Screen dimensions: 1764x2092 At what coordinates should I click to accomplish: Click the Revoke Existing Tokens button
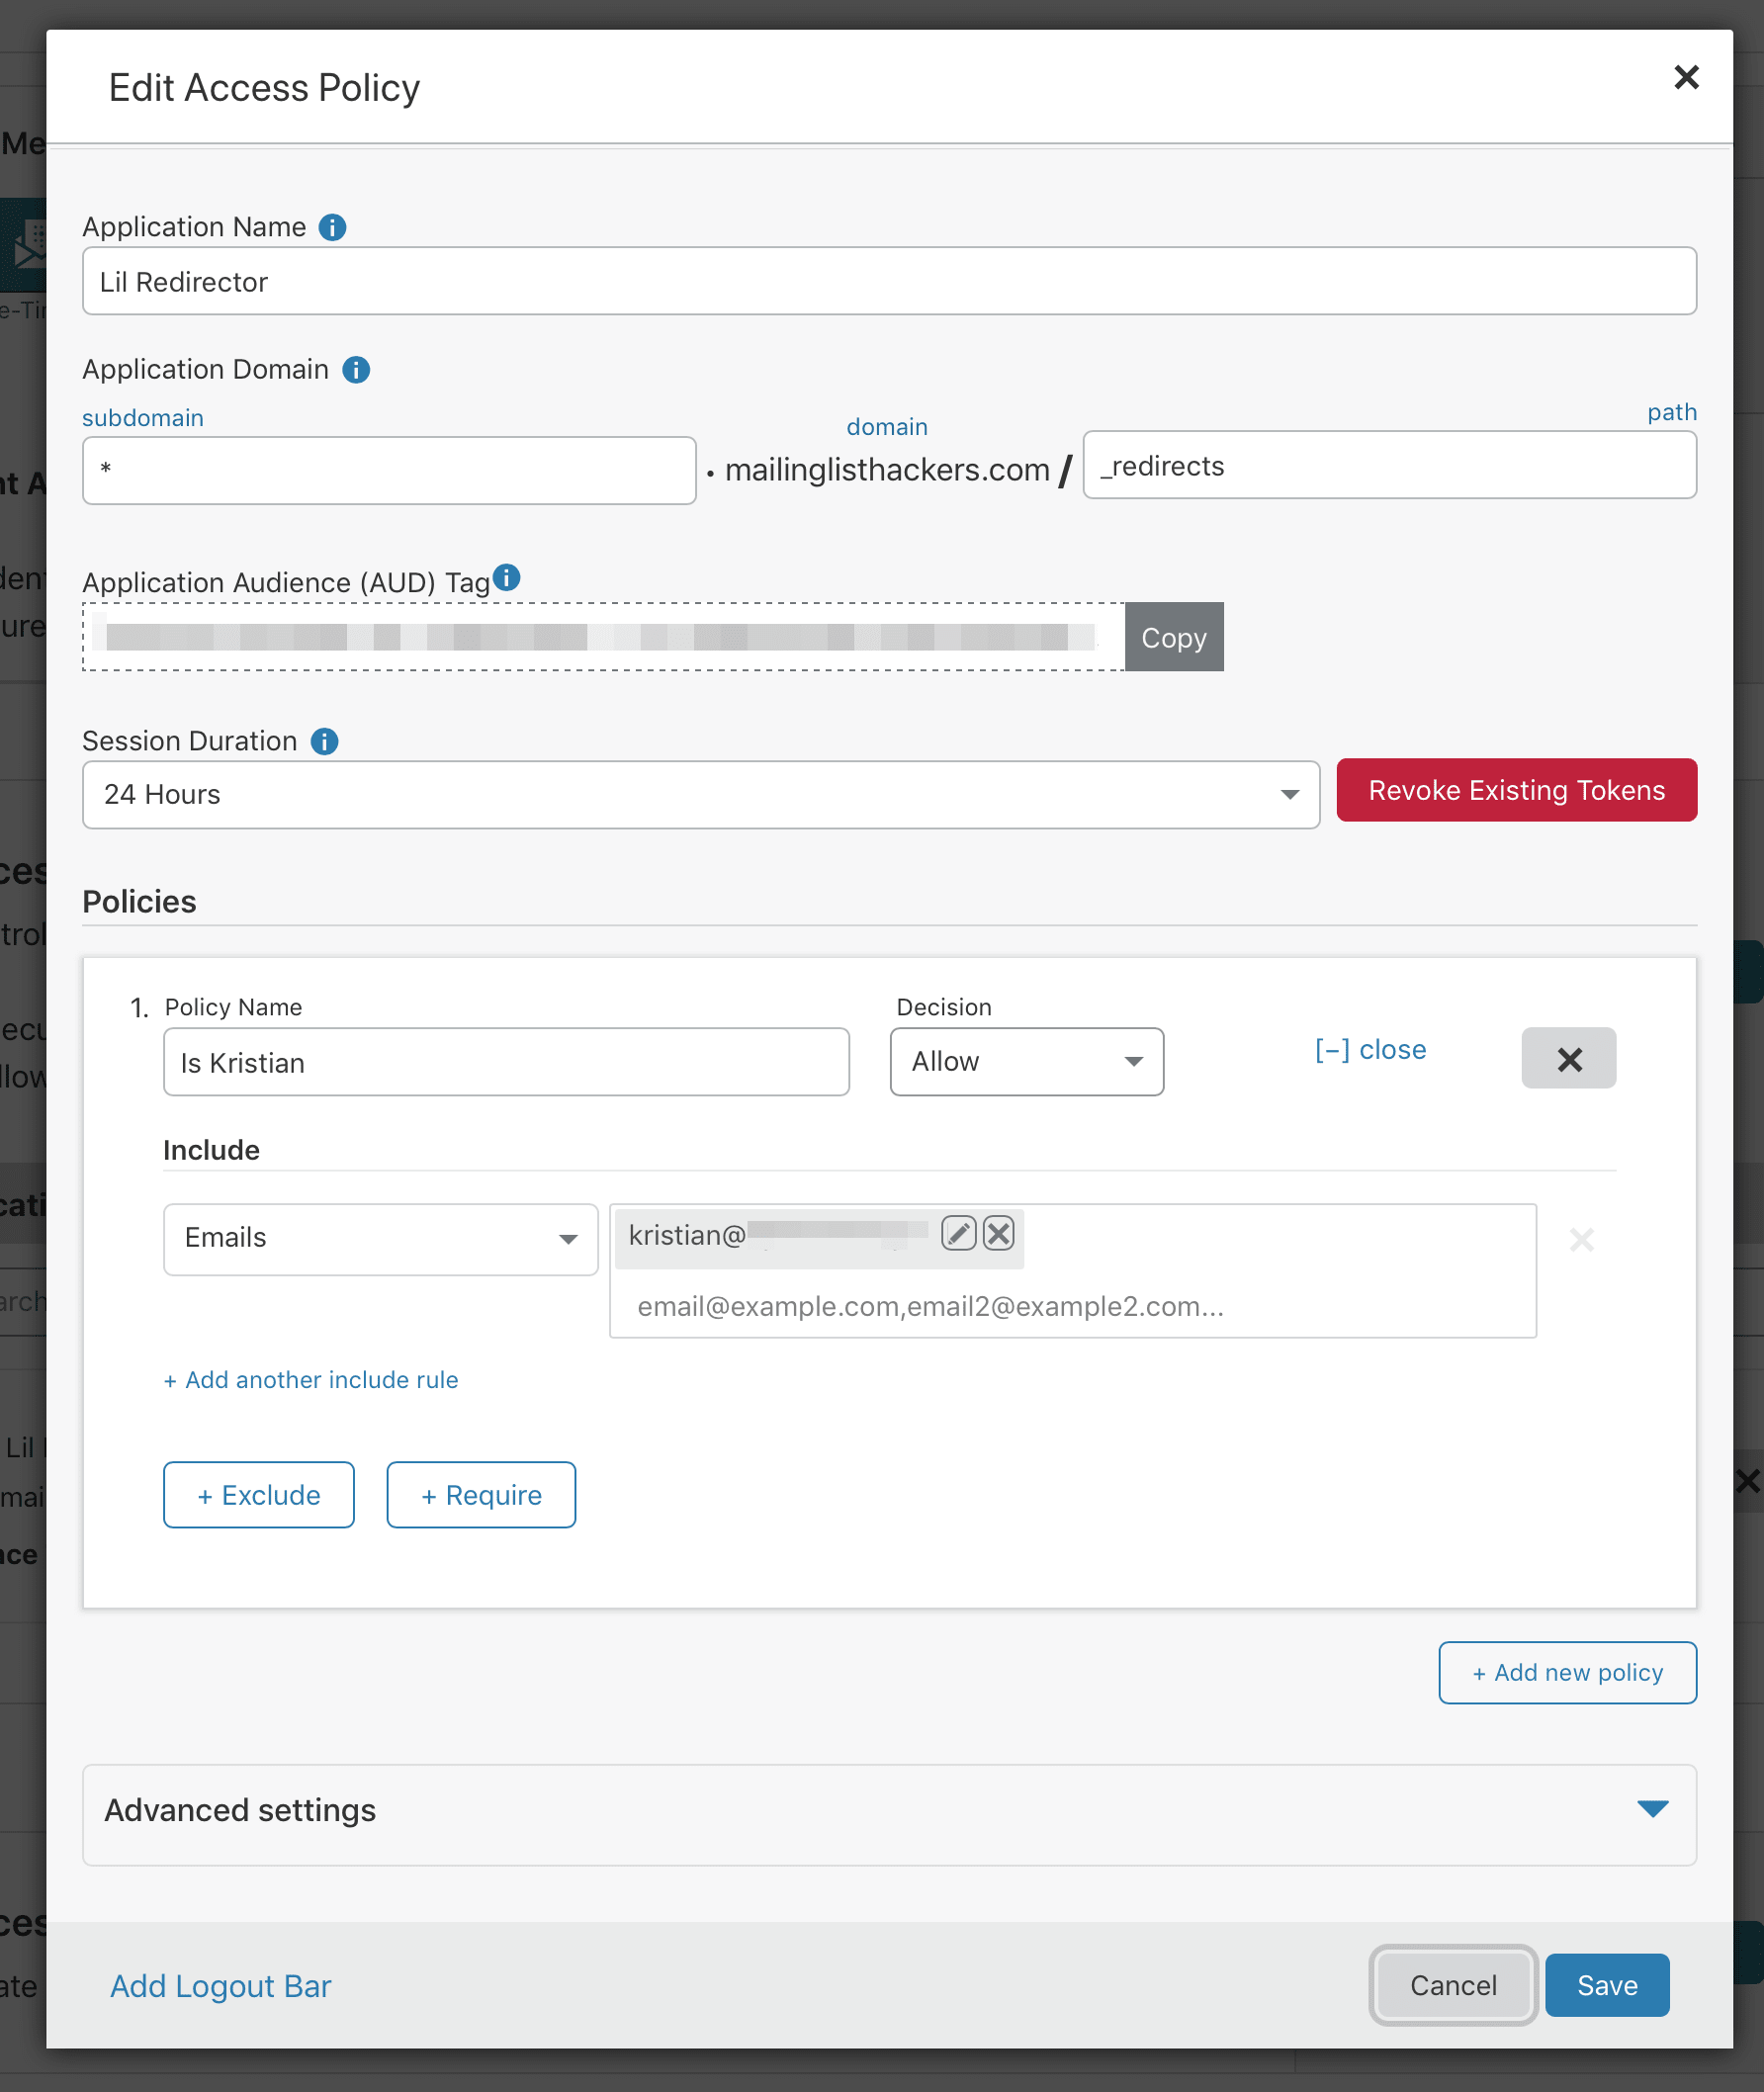(x=1516, y=790)
